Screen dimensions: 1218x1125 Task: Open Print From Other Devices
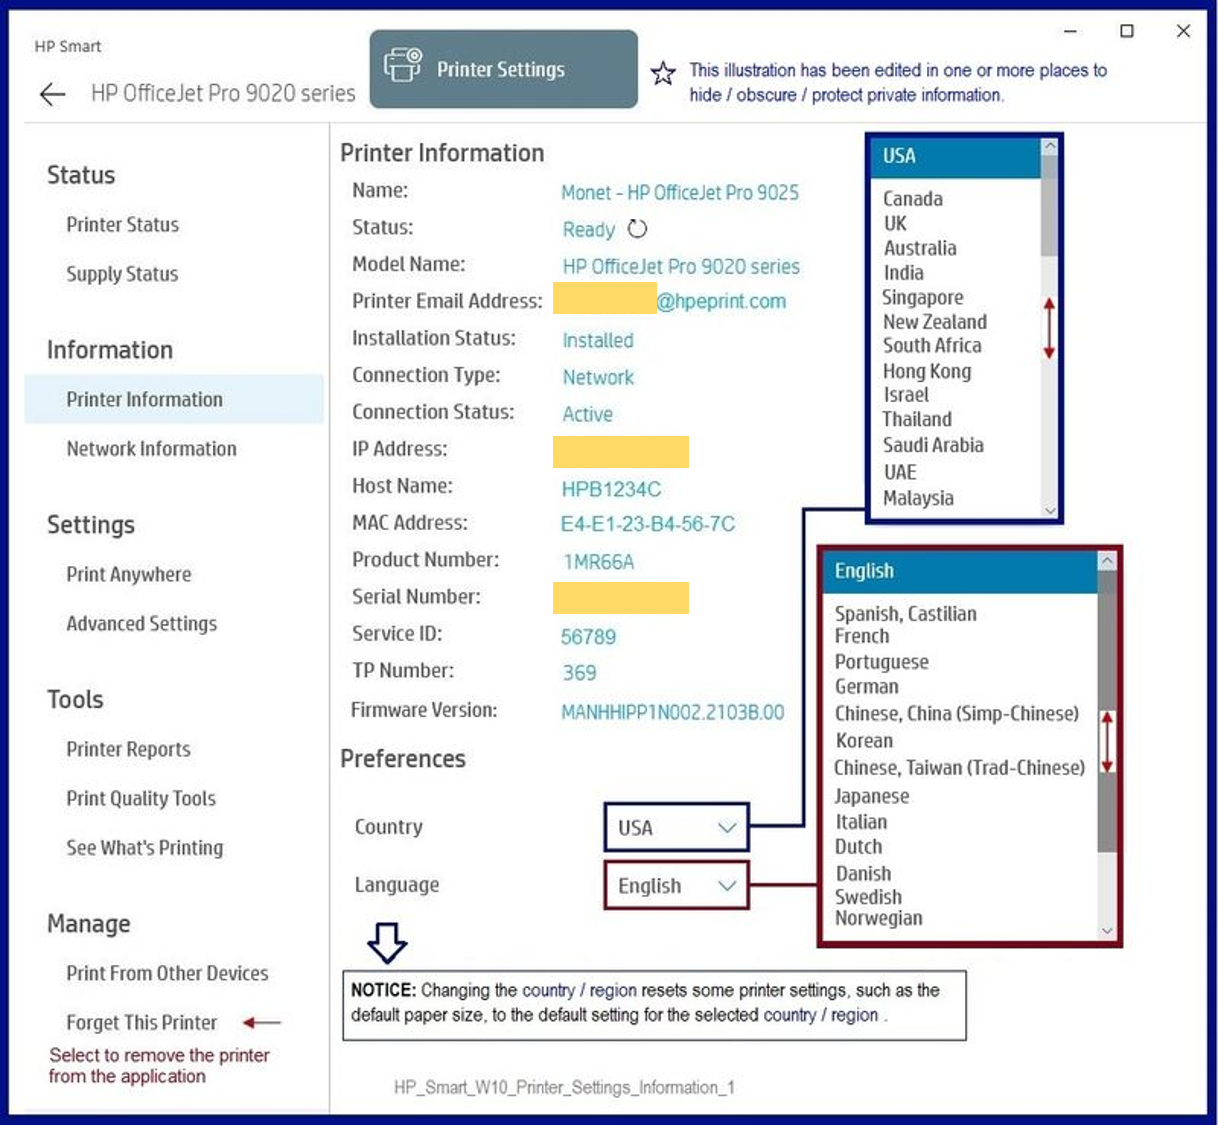167,973
